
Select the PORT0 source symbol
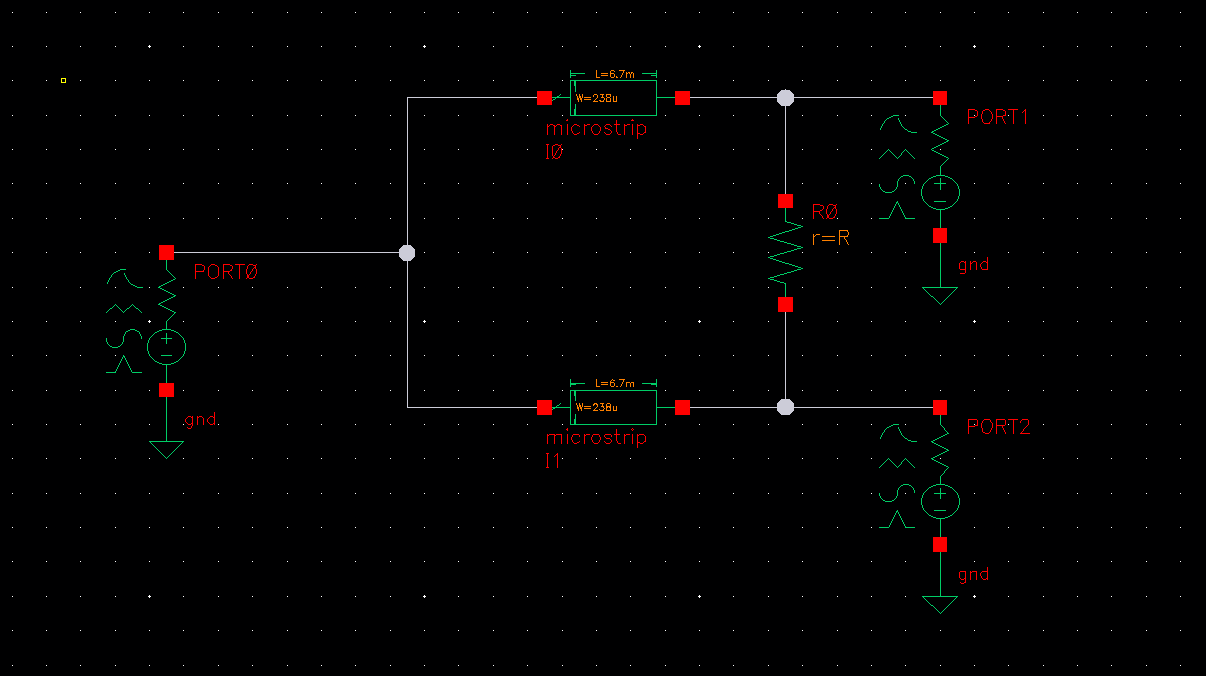[166, 320]
